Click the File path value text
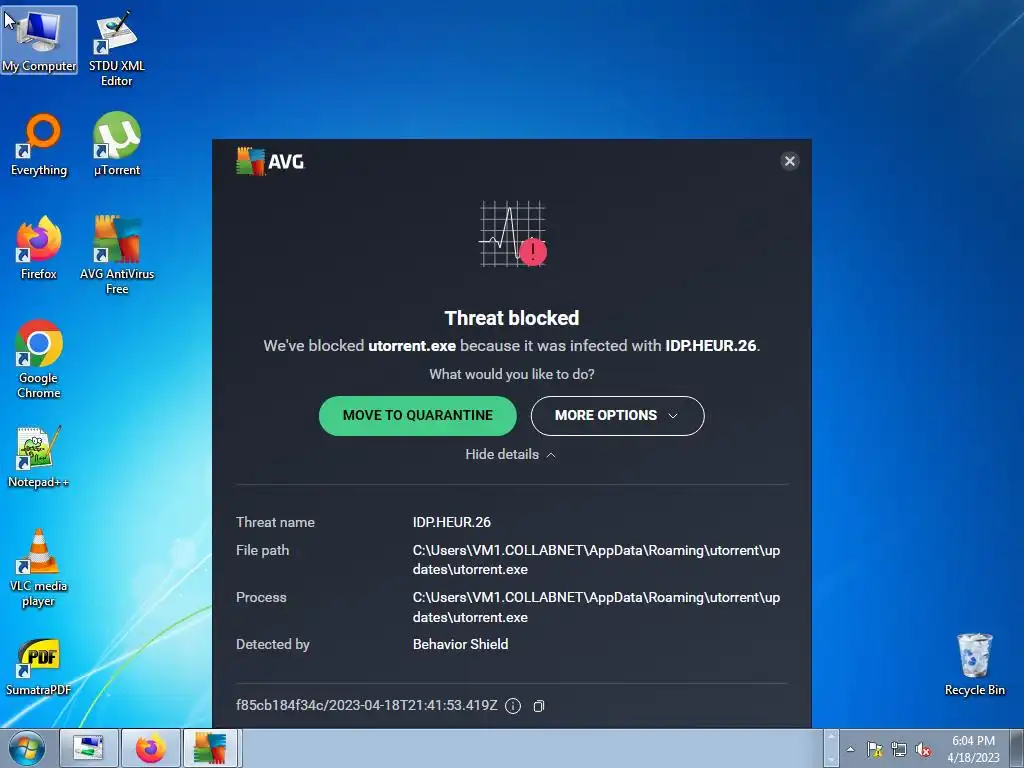Screen dimensions: 1024x768 pyautogui.click(x=596, y=560)
